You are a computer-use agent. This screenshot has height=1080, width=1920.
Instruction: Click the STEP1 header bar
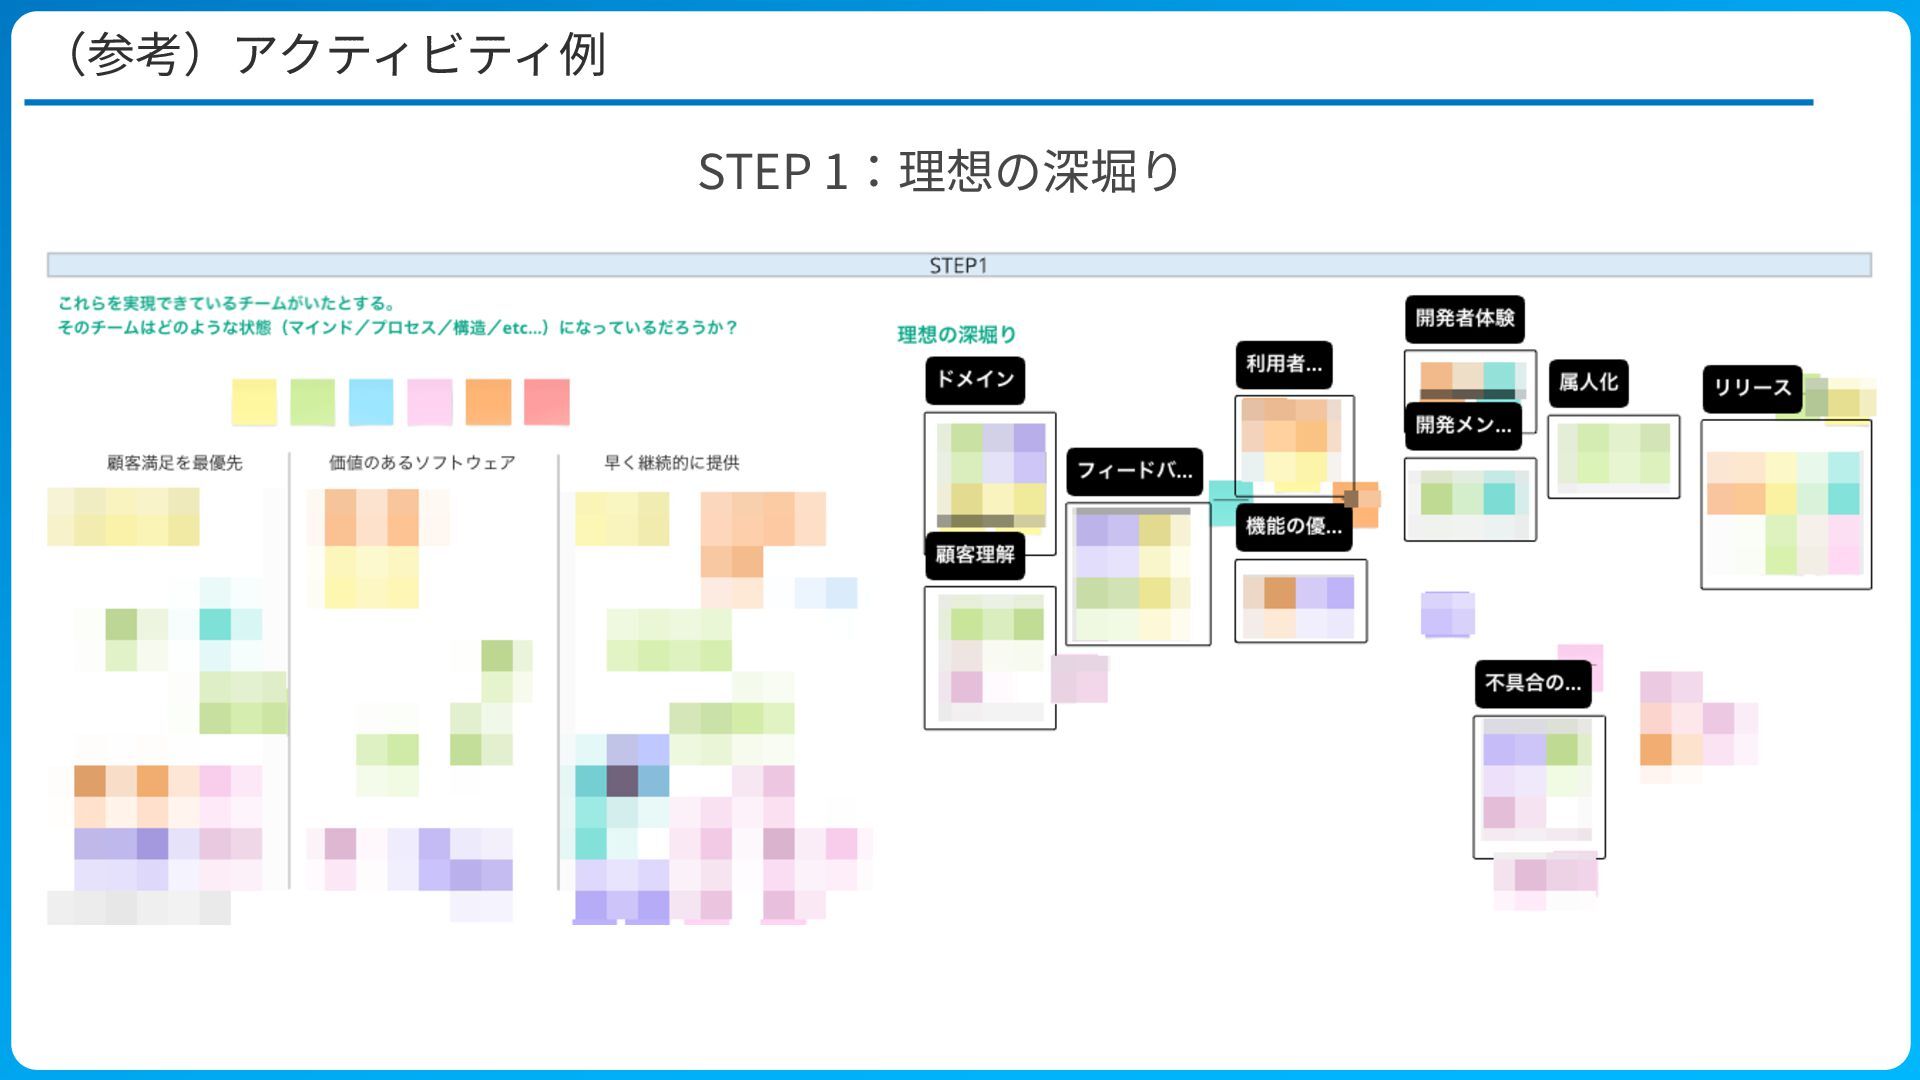click(958, 265)
